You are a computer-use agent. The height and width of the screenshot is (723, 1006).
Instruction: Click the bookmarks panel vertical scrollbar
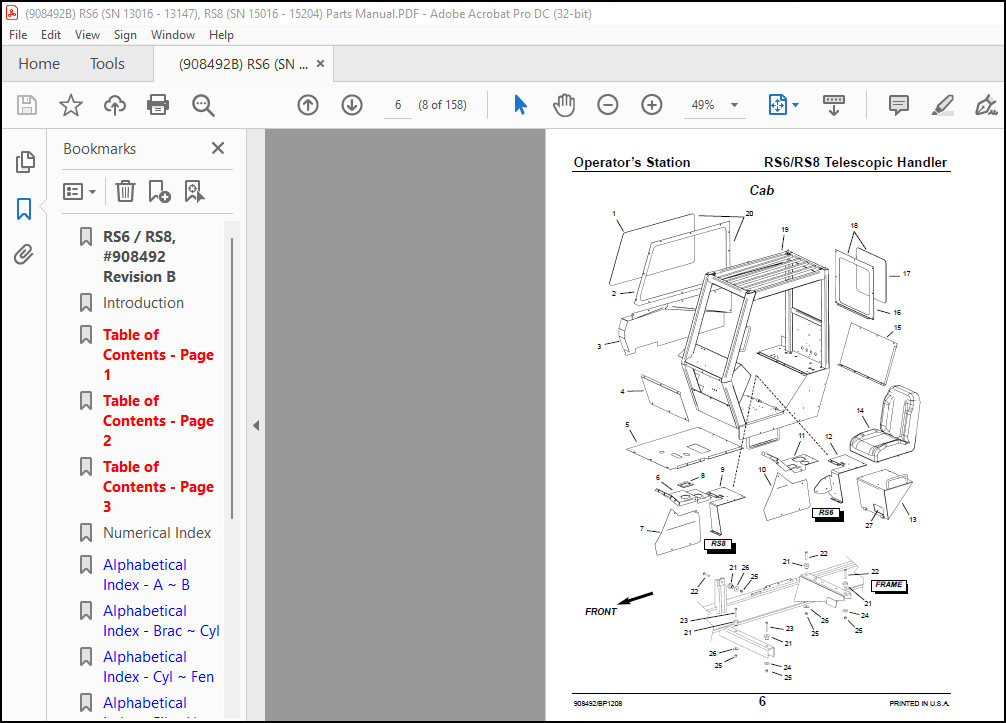click(232, 379)
